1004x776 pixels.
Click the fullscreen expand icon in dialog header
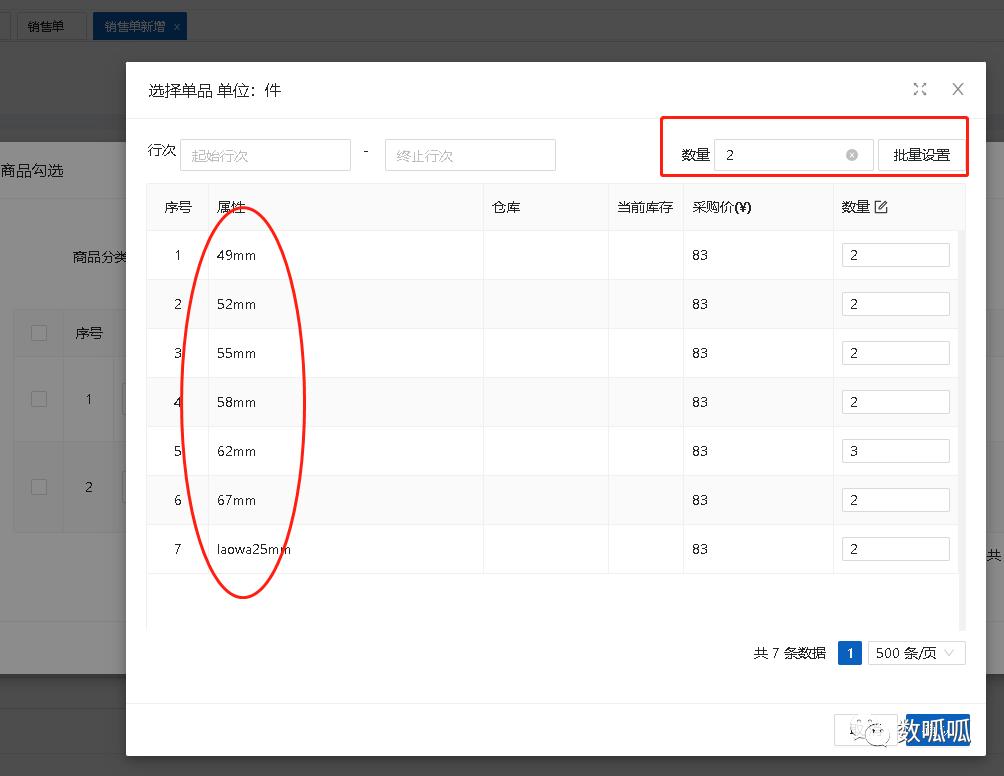[x=920, y=89]
